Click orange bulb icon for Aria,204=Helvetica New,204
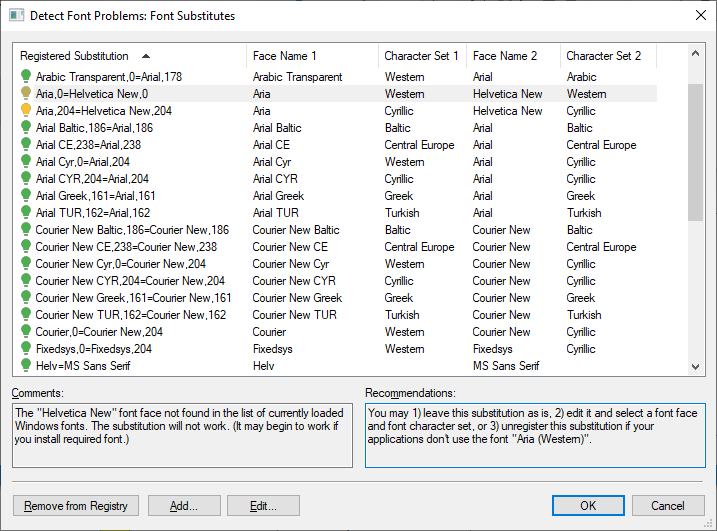 [x=26, y=110]
